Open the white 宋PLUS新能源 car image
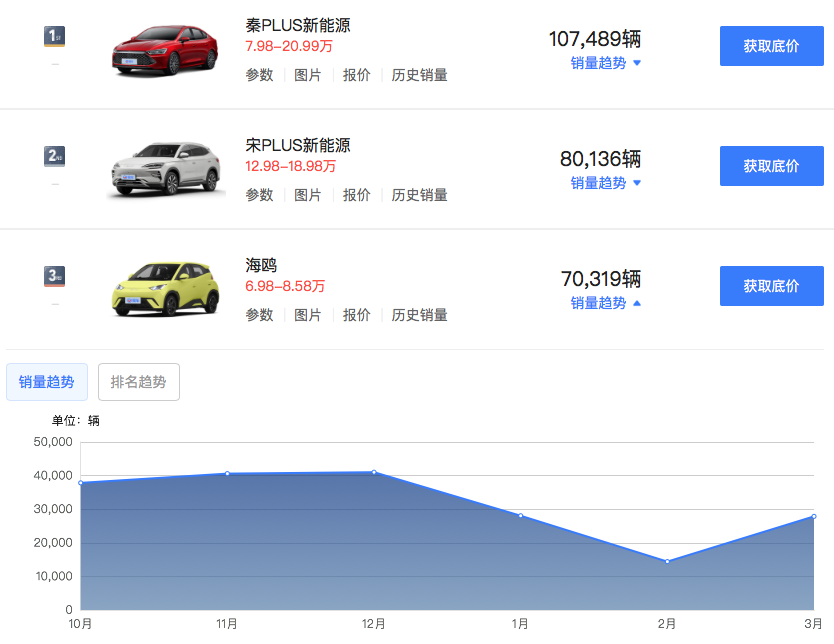The width and height of the screenshot is (834, 644). tap(166, 169)
